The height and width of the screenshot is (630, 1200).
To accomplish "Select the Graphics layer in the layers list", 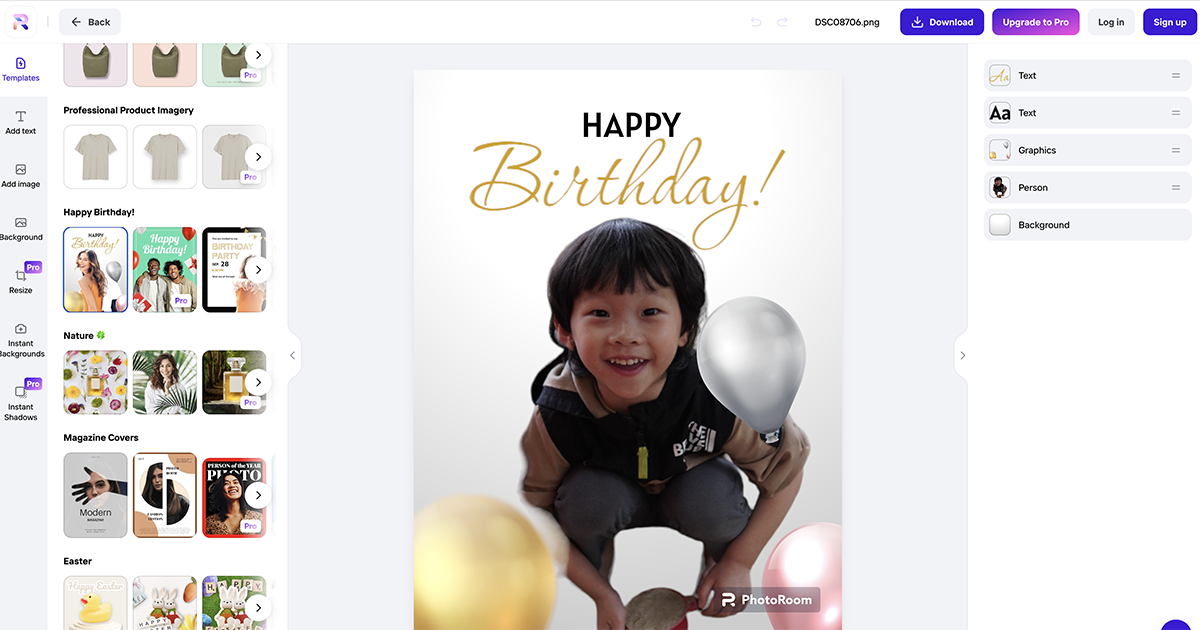I will pos(1088,150).
